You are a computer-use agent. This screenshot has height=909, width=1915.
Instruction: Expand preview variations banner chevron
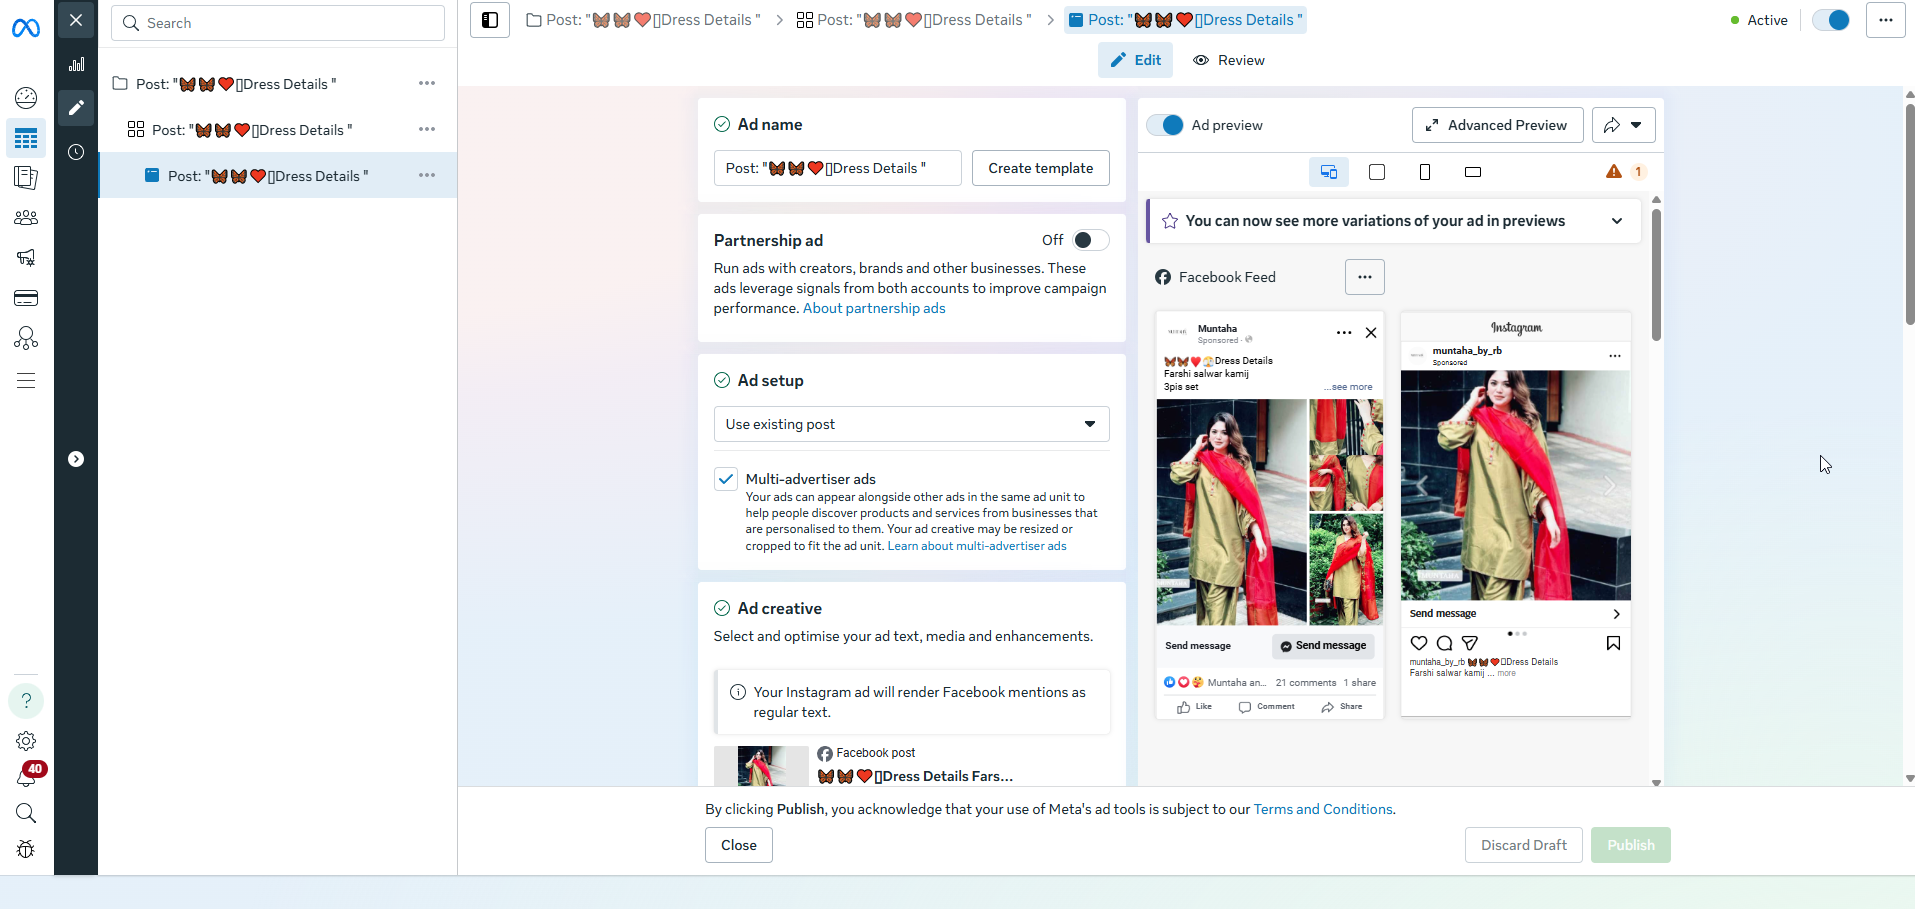(1617, 221)
